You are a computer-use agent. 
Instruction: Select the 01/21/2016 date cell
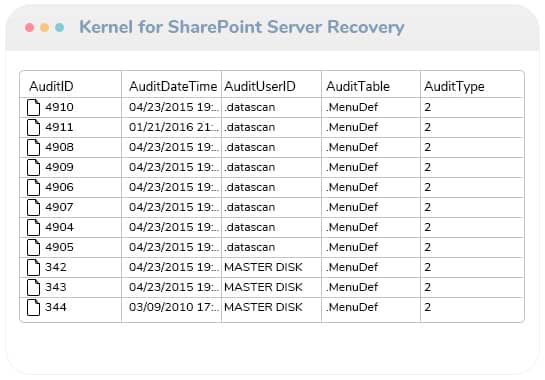click(173, 127)
